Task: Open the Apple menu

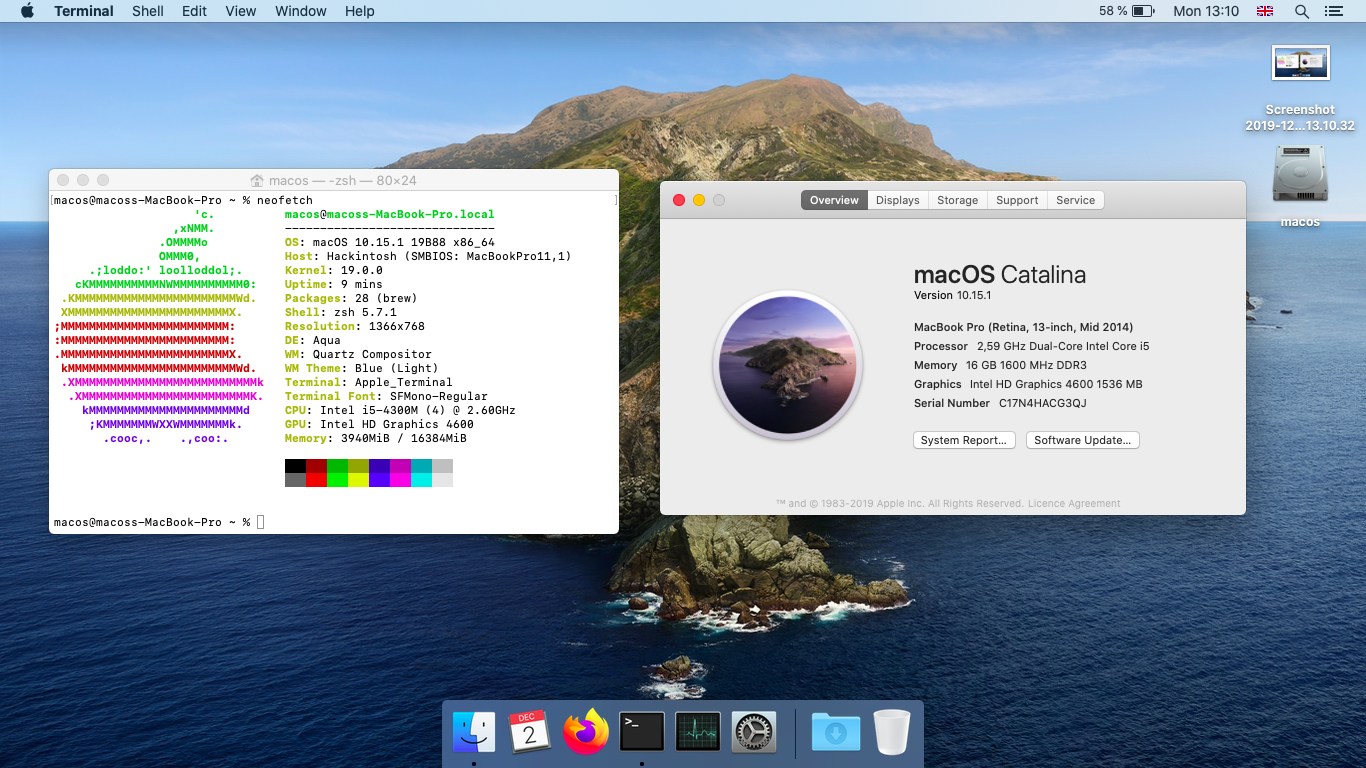Action: click(27, 11)
